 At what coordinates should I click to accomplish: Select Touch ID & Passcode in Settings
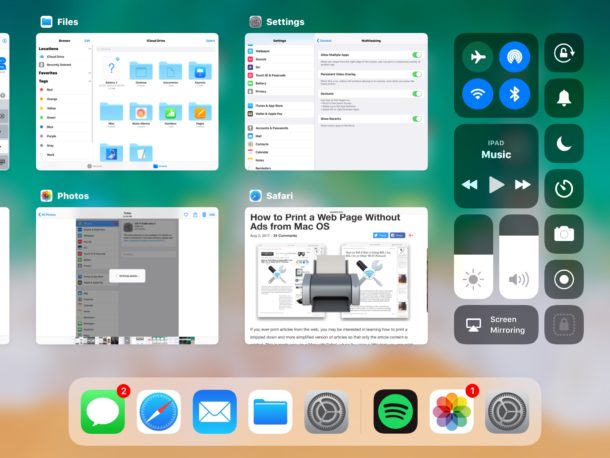pyautogui.click(x=280, y=75)
